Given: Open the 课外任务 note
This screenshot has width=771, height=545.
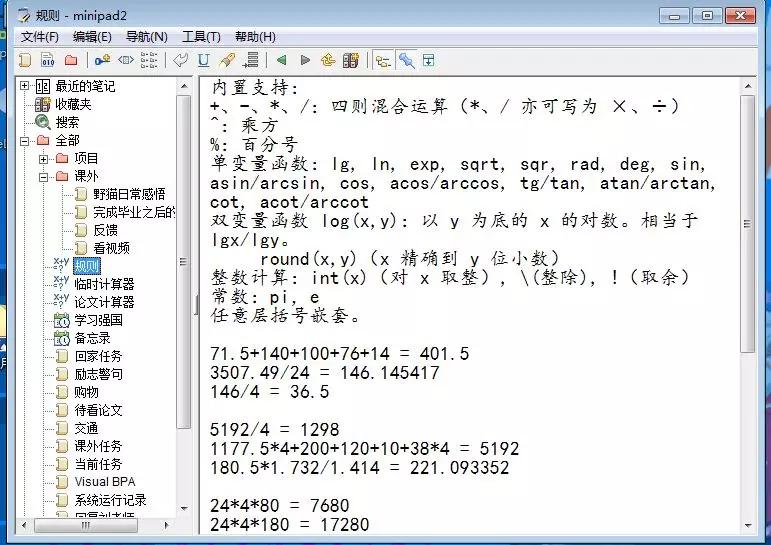Looking at the screenshot, I should (98, 446).
